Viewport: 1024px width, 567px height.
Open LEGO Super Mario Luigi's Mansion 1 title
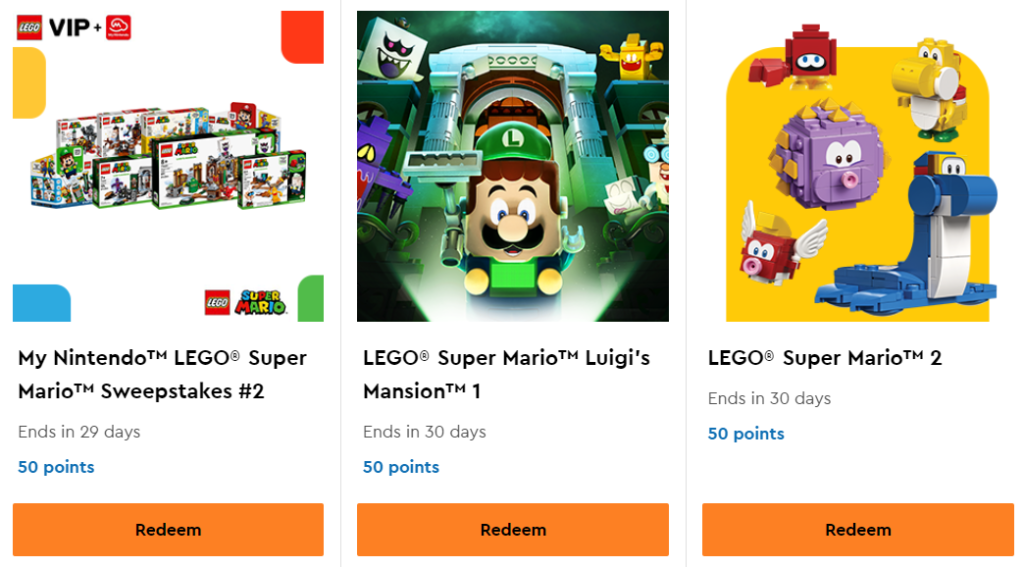point(506,374)
